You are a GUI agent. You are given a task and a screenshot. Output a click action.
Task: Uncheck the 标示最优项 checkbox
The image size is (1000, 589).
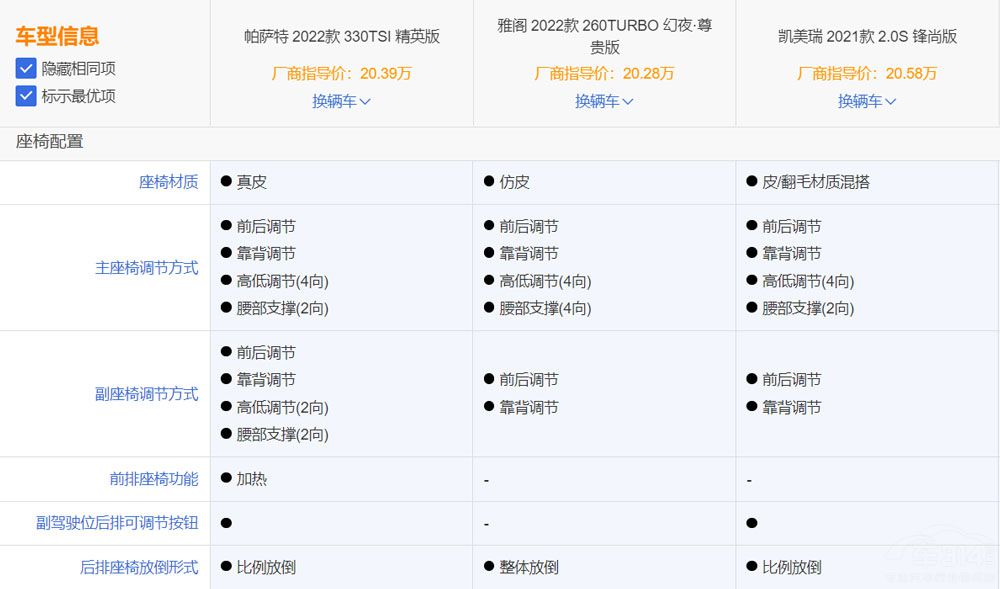pos(24,96)
